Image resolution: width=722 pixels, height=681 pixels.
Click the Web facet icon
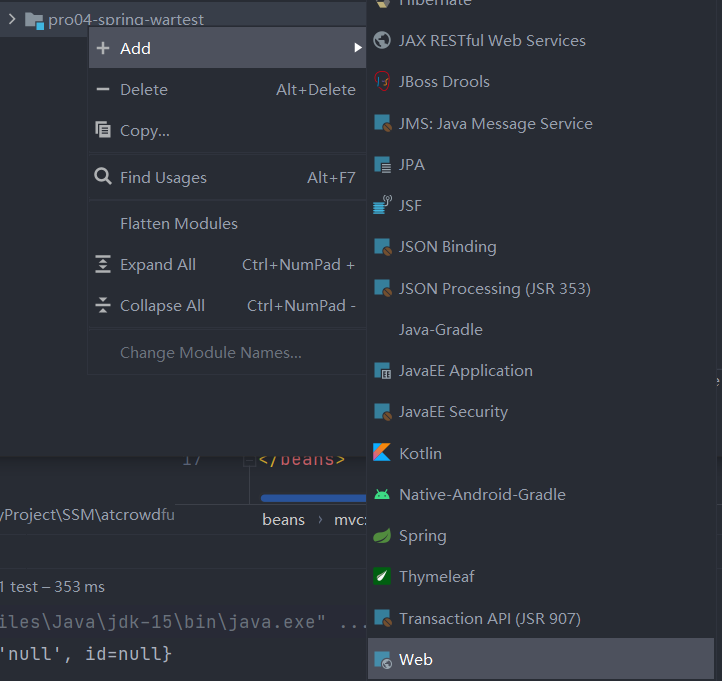tap(383, 659)
